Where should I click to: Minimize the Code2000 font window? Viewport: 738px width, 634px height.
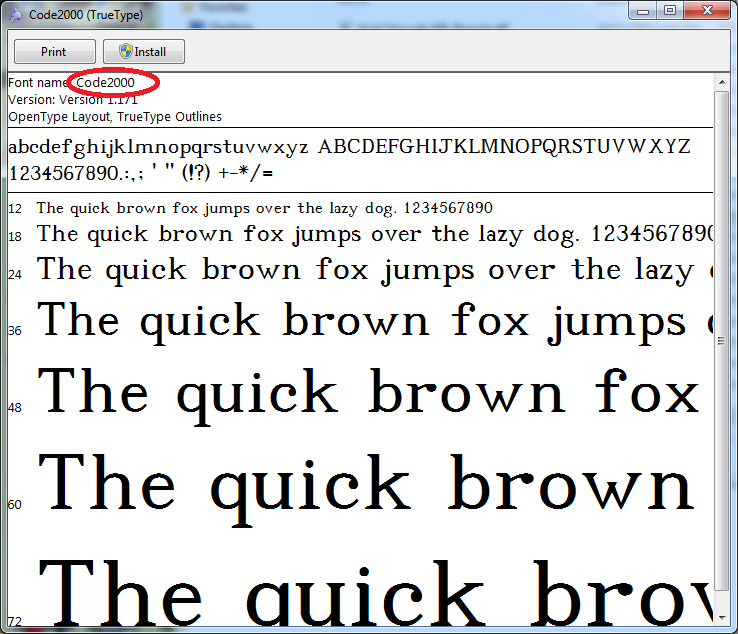[643, 11]
